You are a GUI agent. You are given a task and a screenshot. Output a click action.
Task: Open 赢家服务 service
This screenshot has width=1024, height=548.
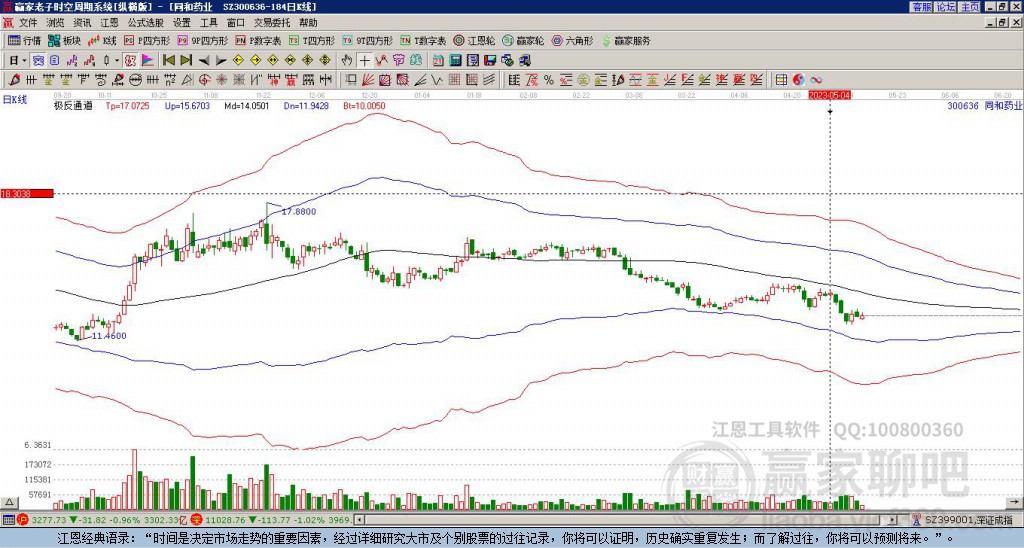click(626, 40)
